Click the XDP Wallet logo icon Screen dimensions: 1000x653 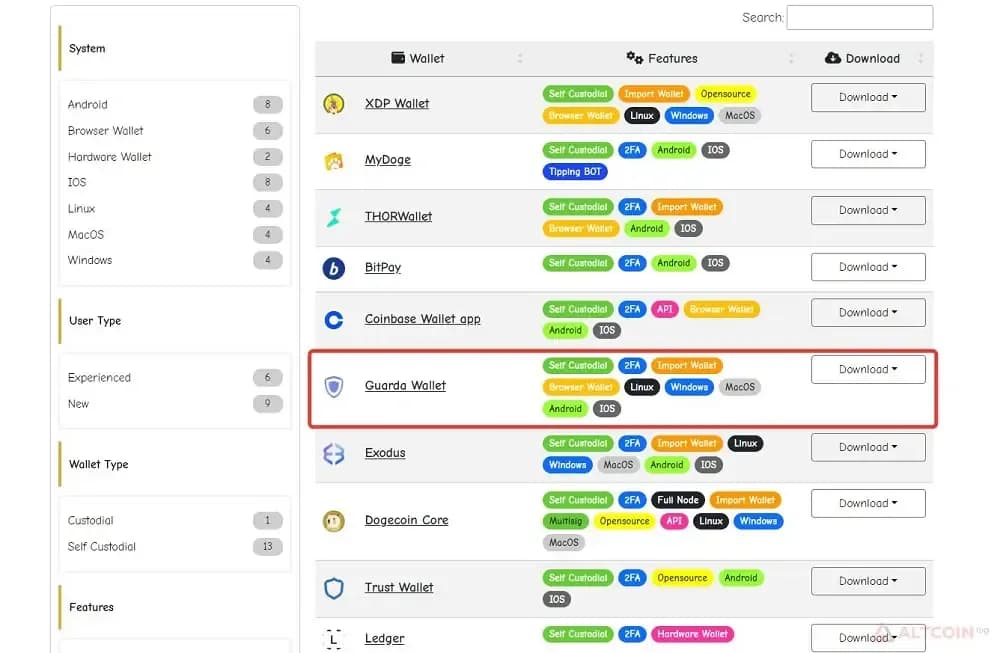(334, 103)
